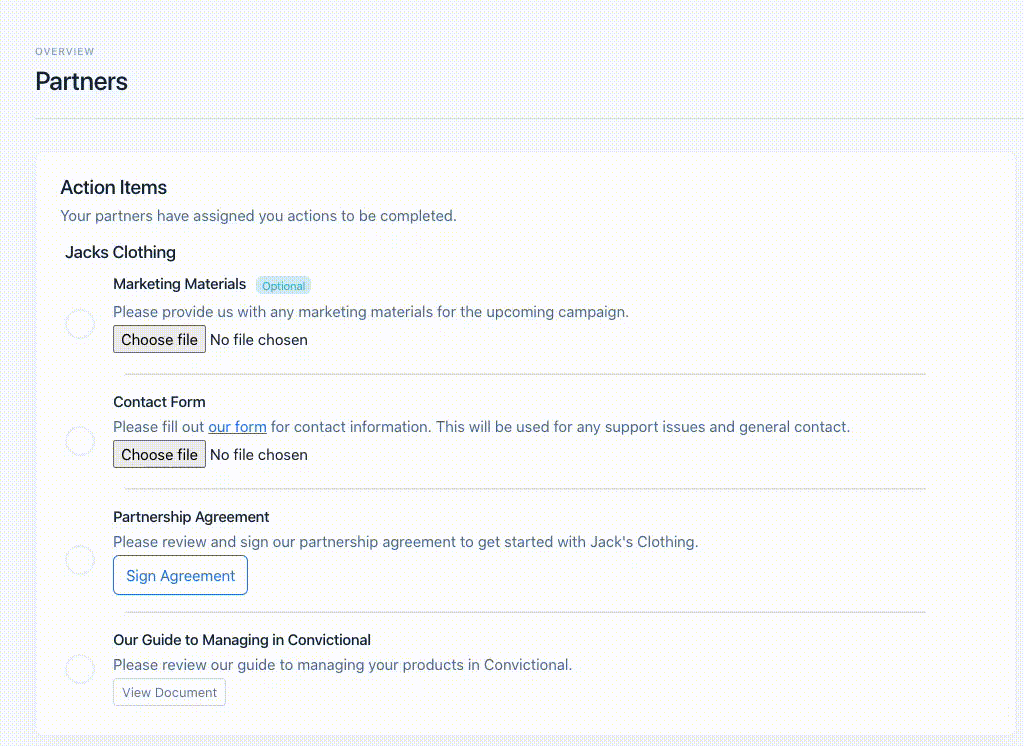Click 'Our Guide to Managing in Convictional' title

click(x=242, y=640)
